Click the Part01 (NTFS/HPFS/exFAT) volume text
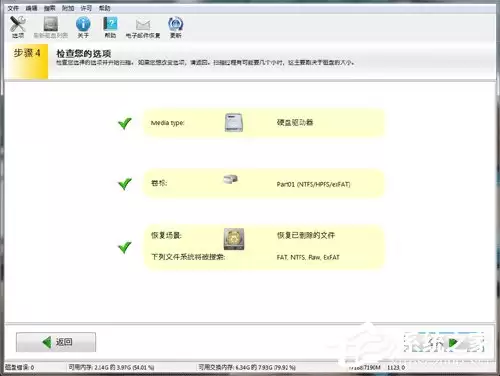The width and height of the screenshot is (500, 376). point(313,184)
